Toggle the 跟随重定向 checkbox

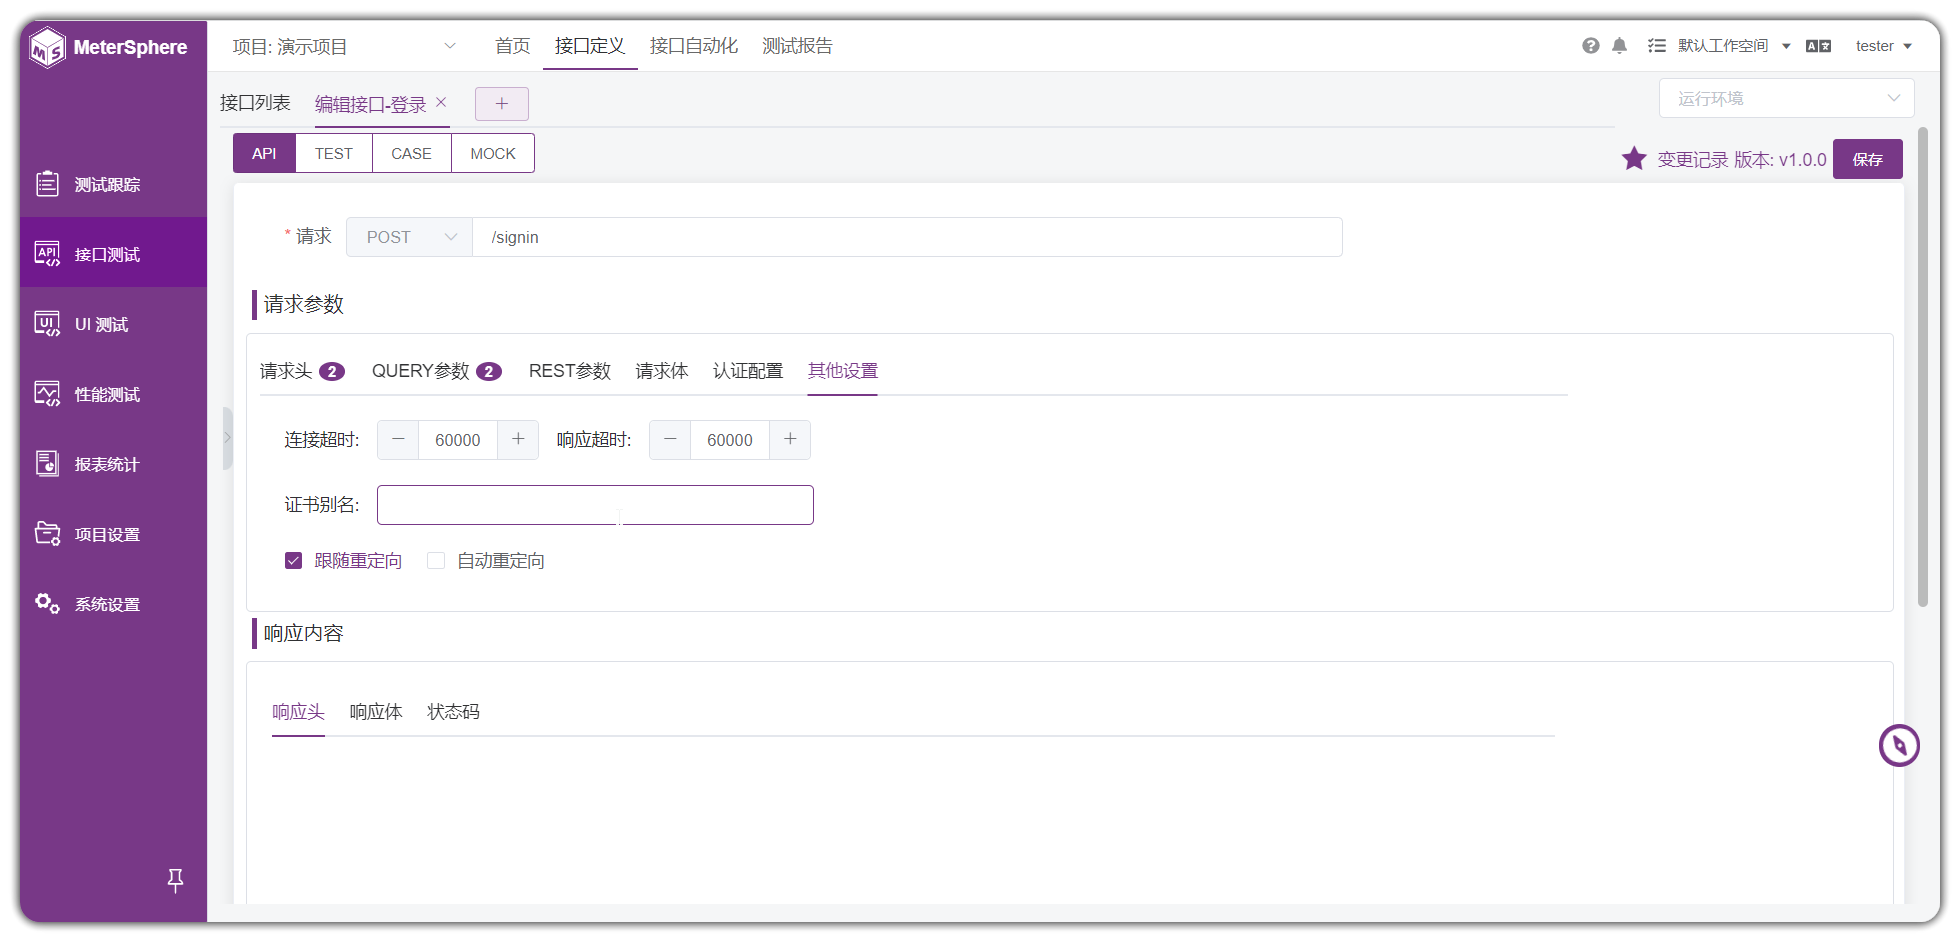pos(293,561)
